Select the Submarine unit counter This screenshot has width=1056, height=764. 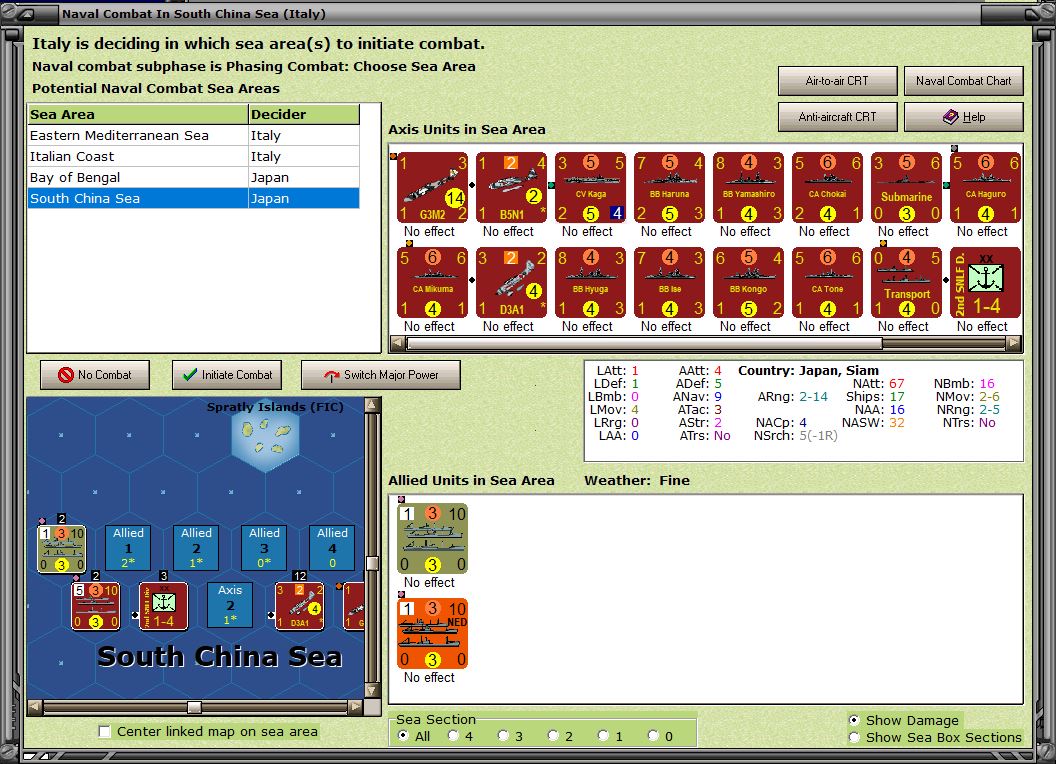tap(906, 187)
